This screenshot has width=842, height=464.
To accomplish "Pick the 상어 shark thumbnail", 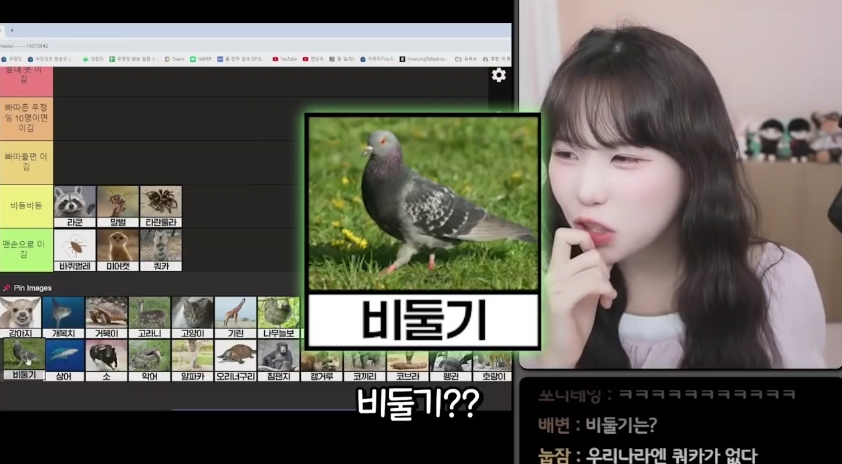I will click(x=64, y=358).
